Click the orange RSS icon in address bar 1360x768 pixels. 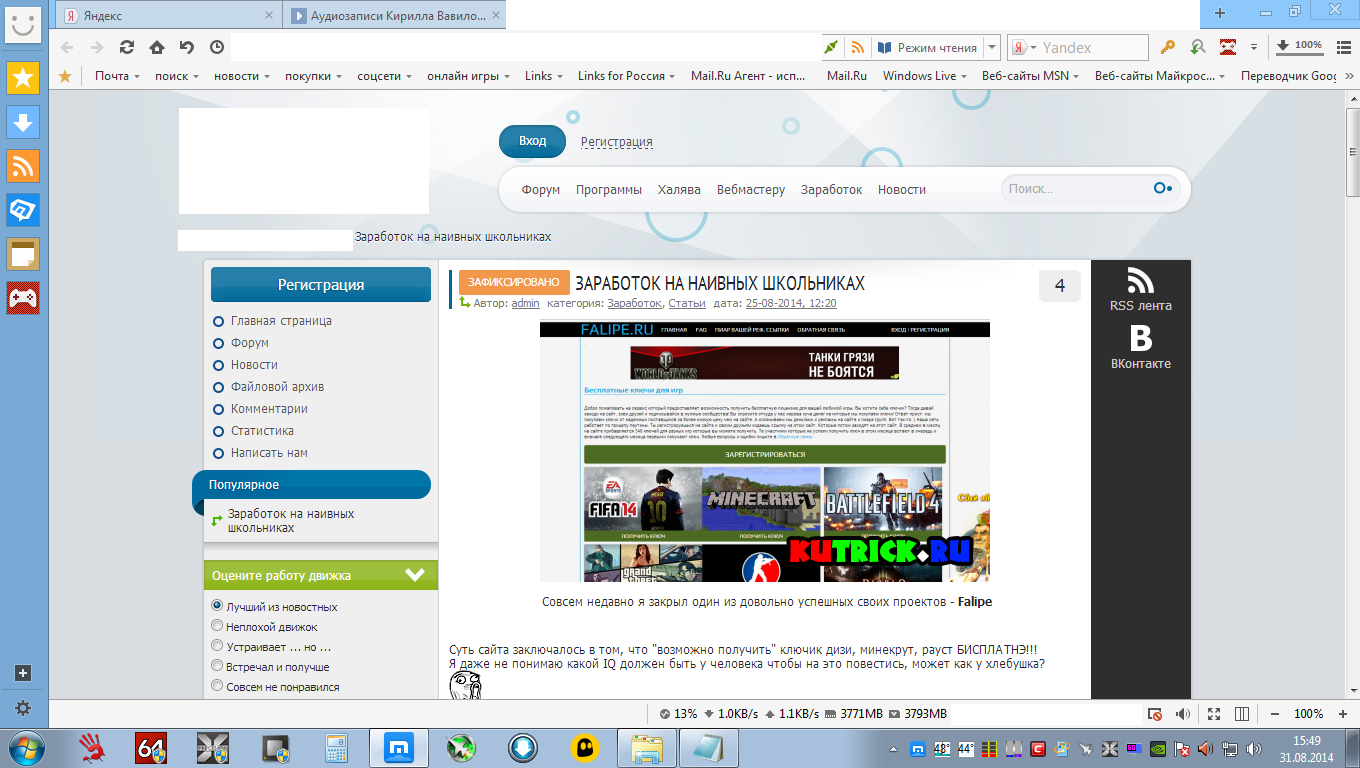coord(857,47)
